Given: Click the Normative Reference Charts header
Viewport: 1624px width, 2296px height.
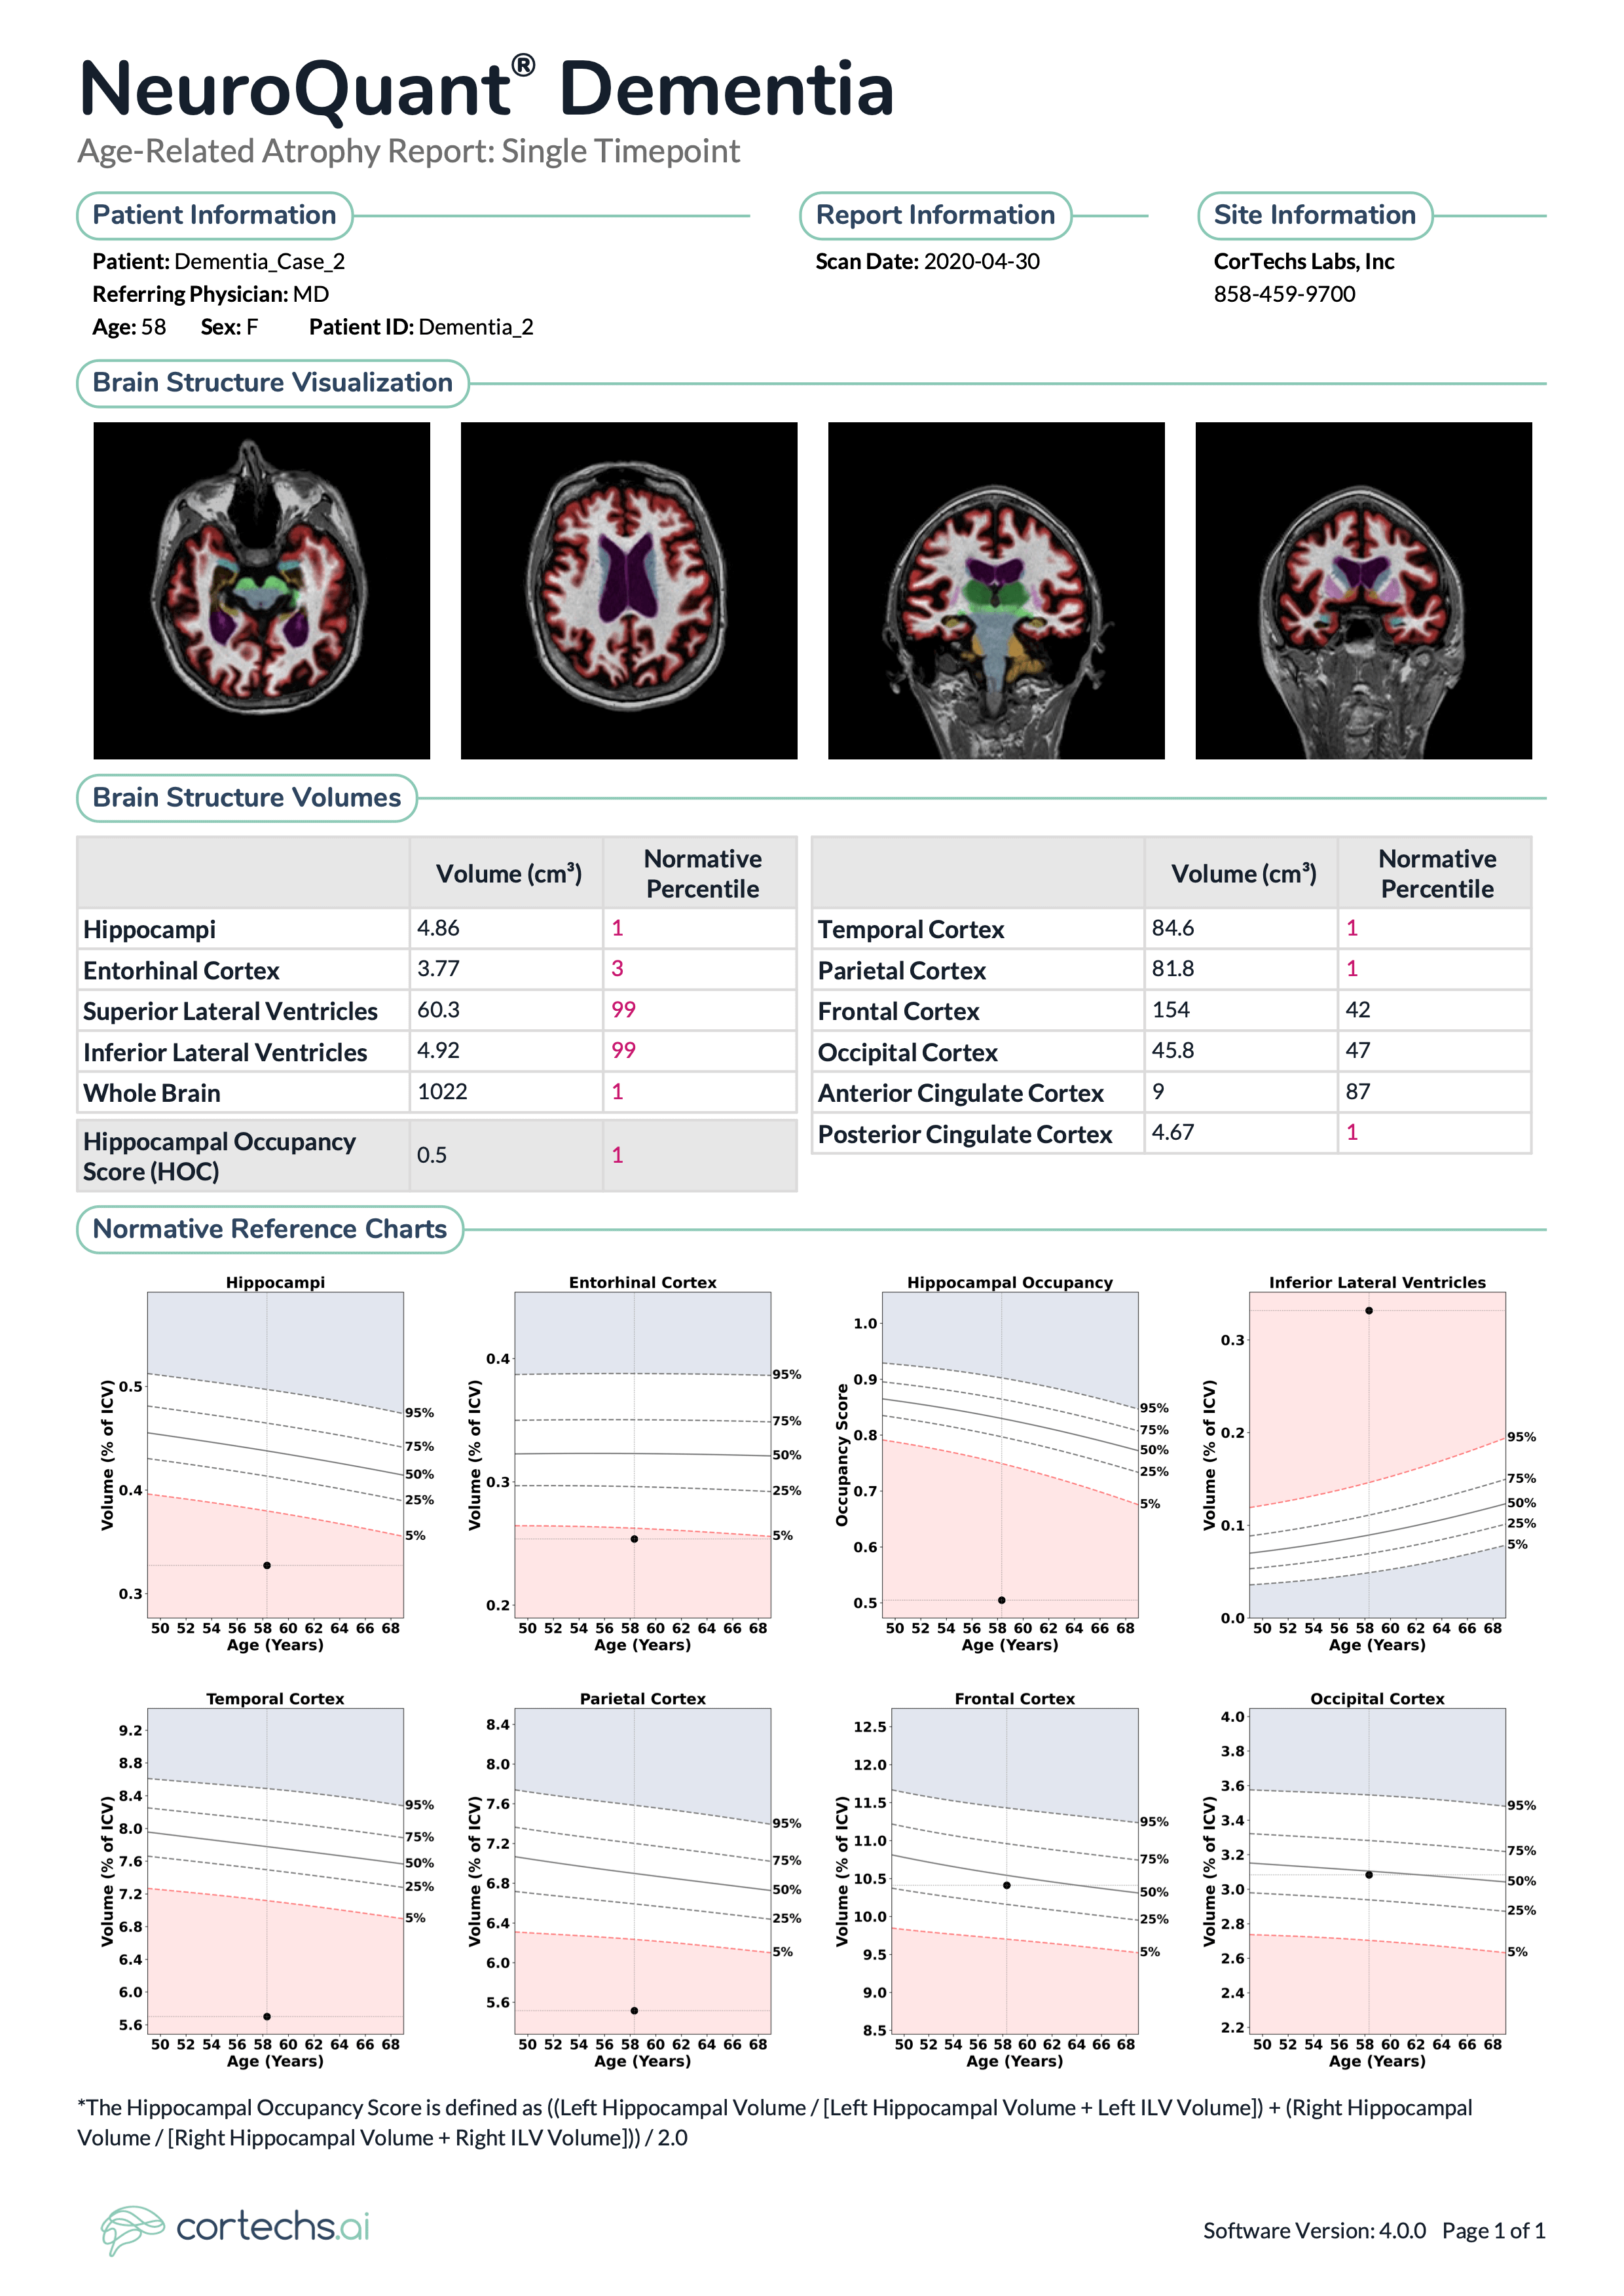Looking at the screenshot, I should (x=270, y=1229).
